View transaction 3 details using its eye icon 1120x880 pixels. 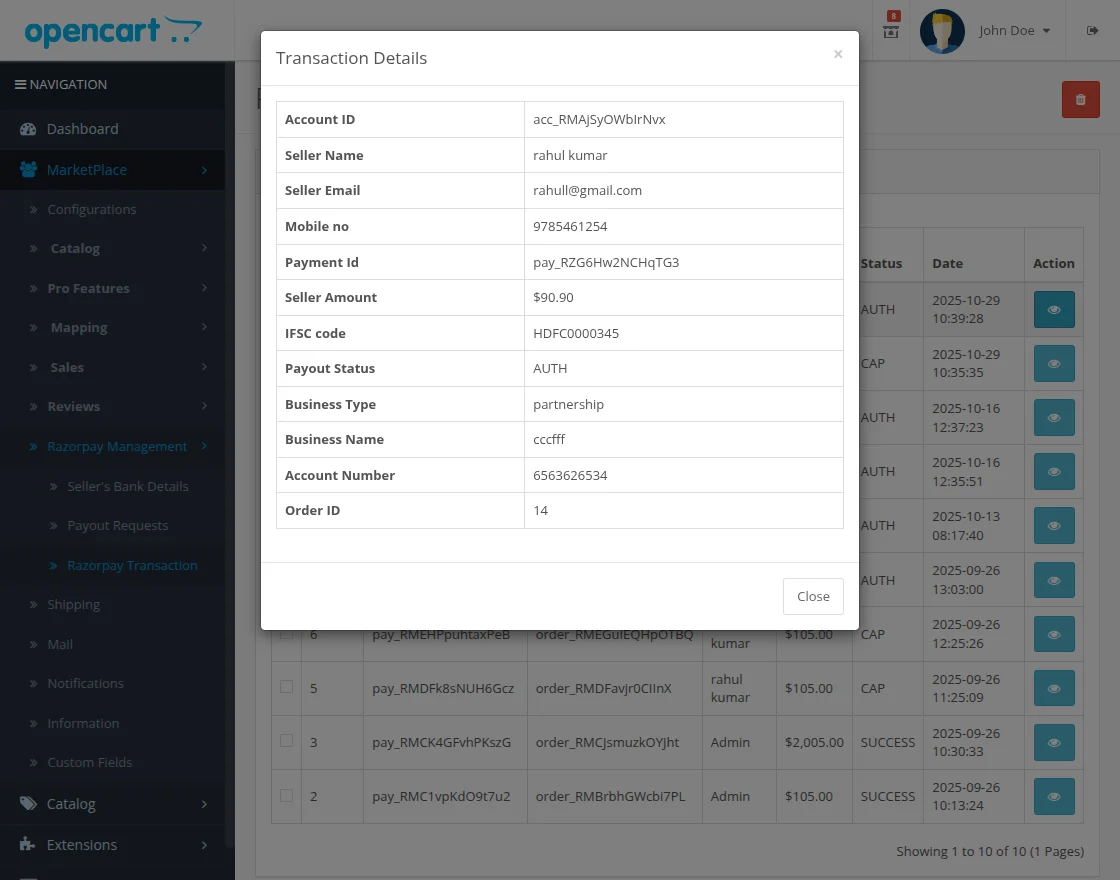pos(1053,742)
